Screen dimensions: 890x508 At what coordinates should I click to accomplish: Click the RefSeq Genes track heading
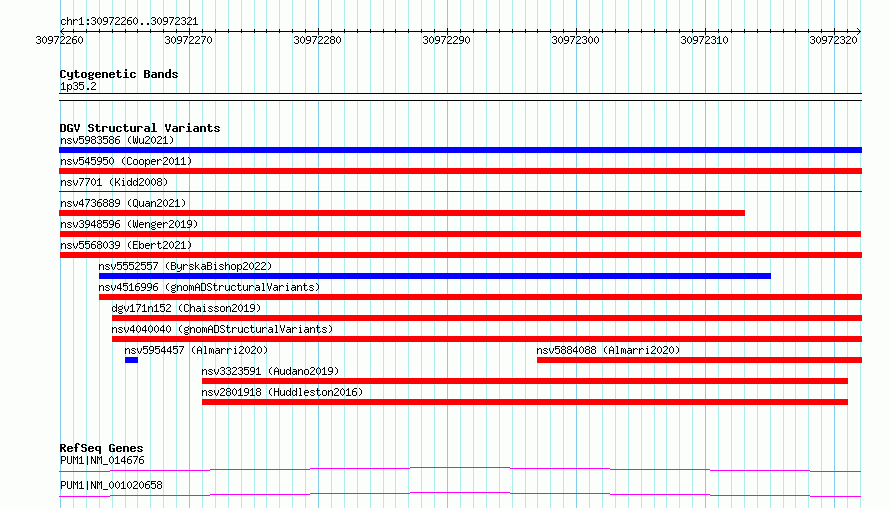point(101,448)
